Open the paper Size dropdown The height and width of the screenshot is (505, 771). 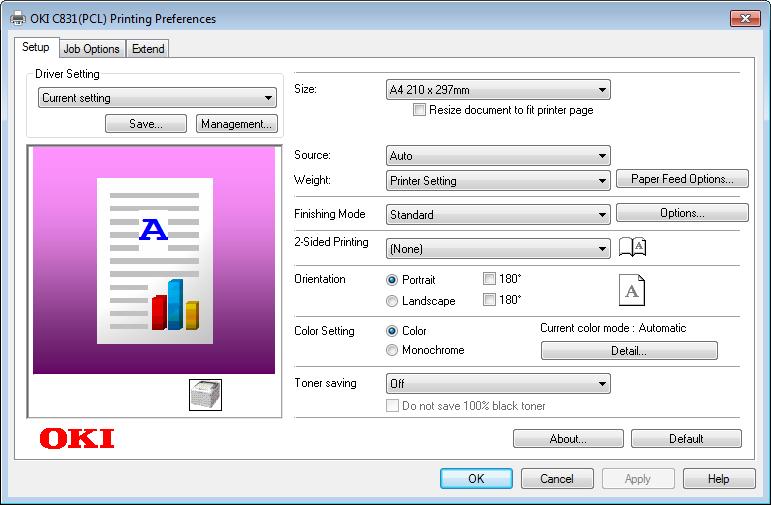coord(498,90)
